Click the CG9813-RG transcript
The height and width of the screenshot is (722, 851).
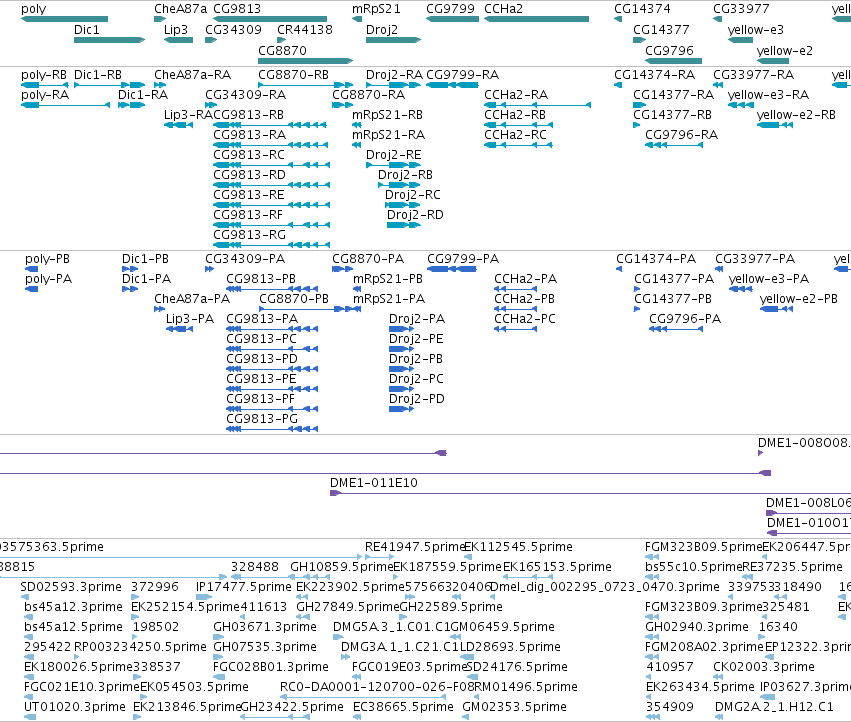[271, 245]
